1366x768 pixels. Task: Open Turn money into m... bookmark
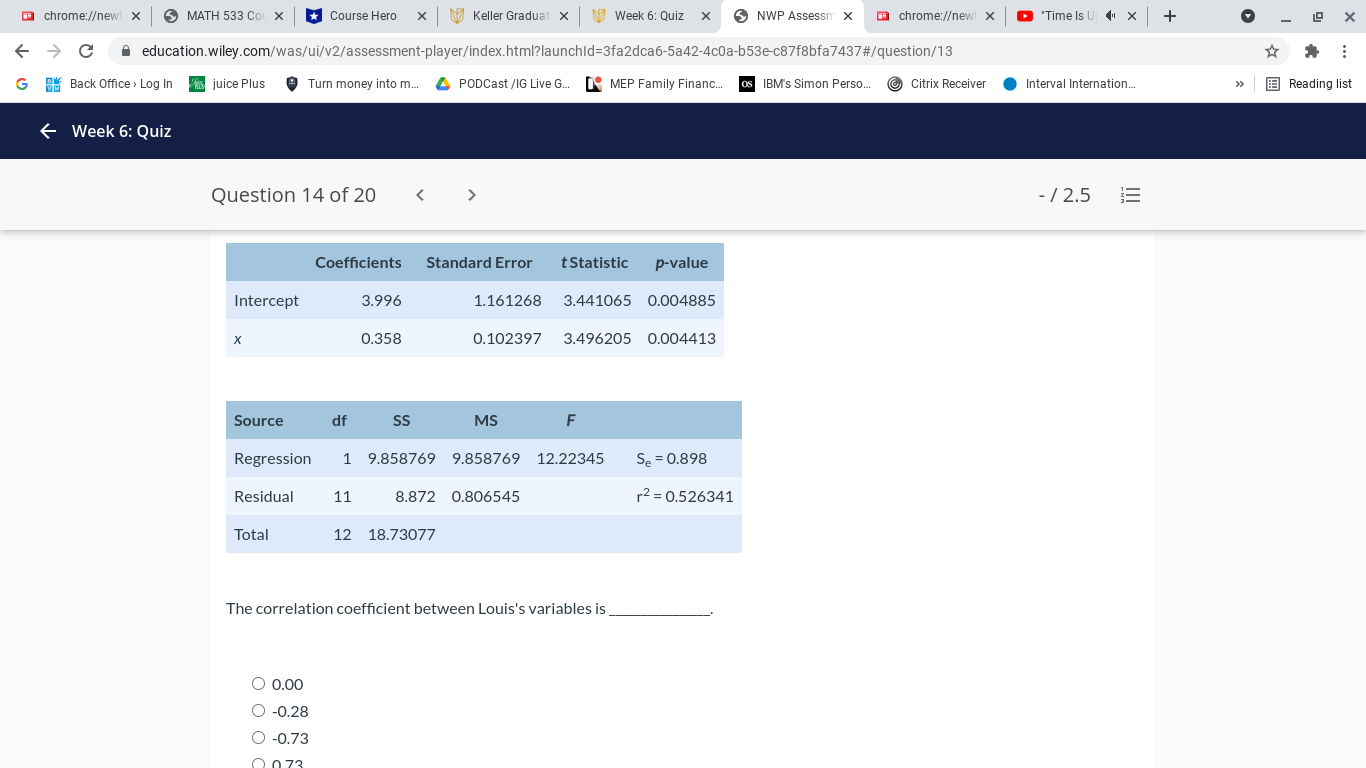tap(352, 84)
